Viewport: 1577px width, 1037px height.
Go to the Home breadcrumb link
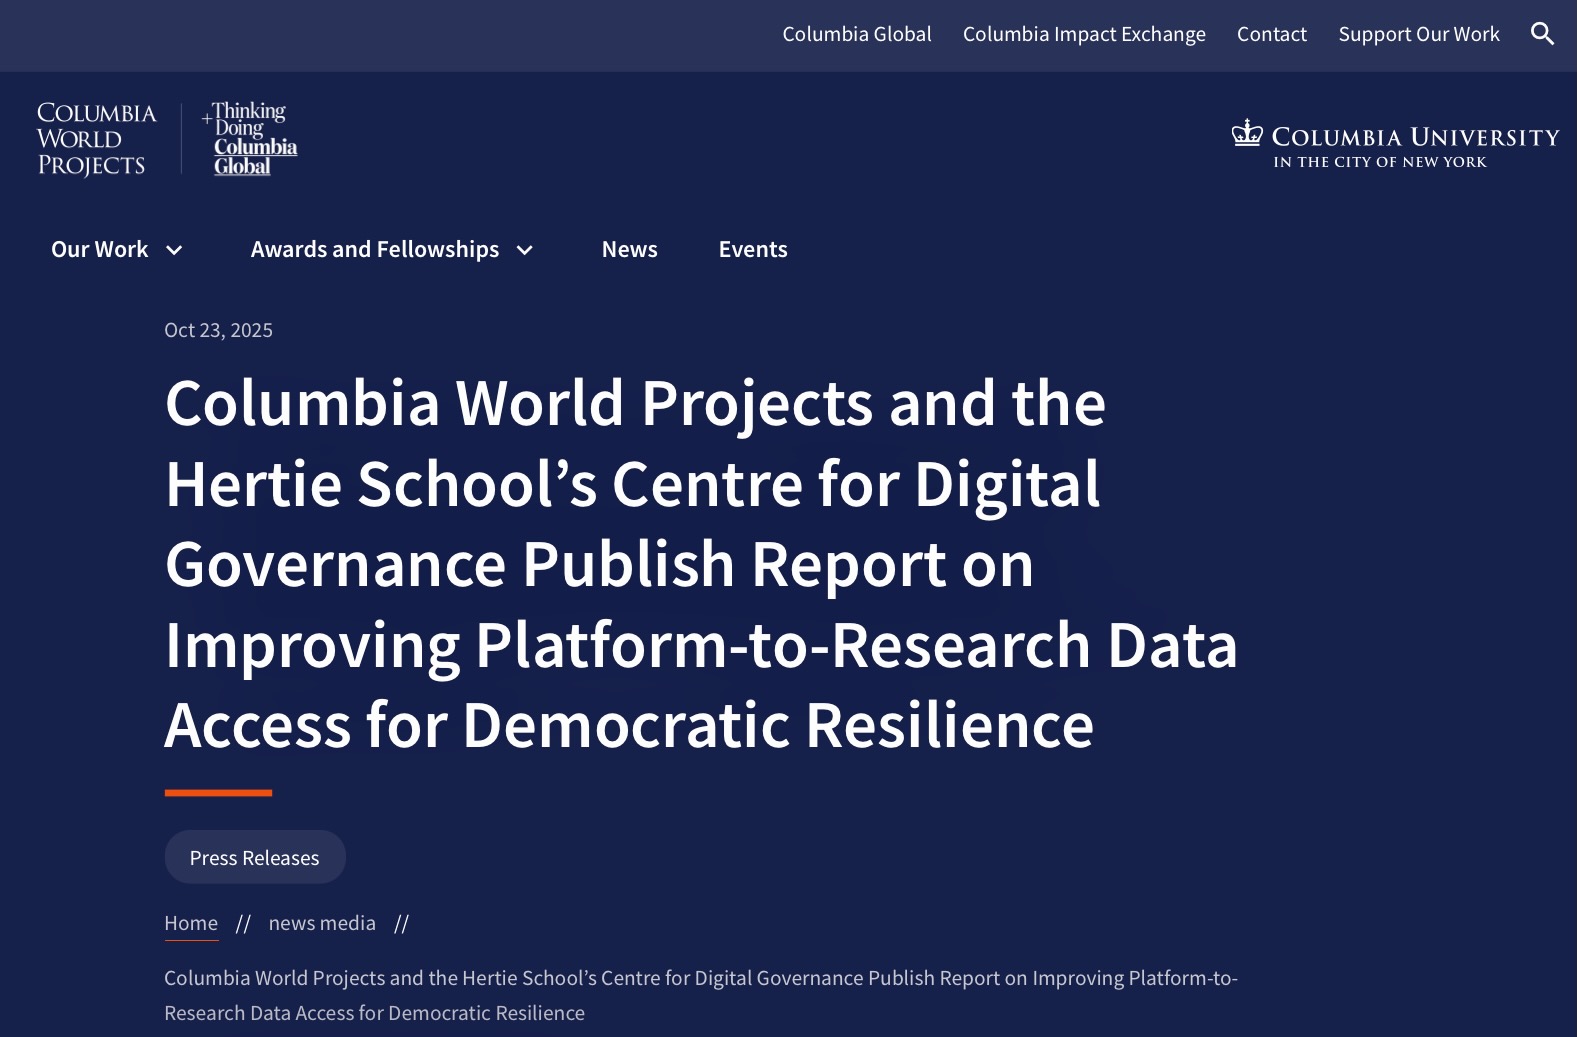point(190,923)
